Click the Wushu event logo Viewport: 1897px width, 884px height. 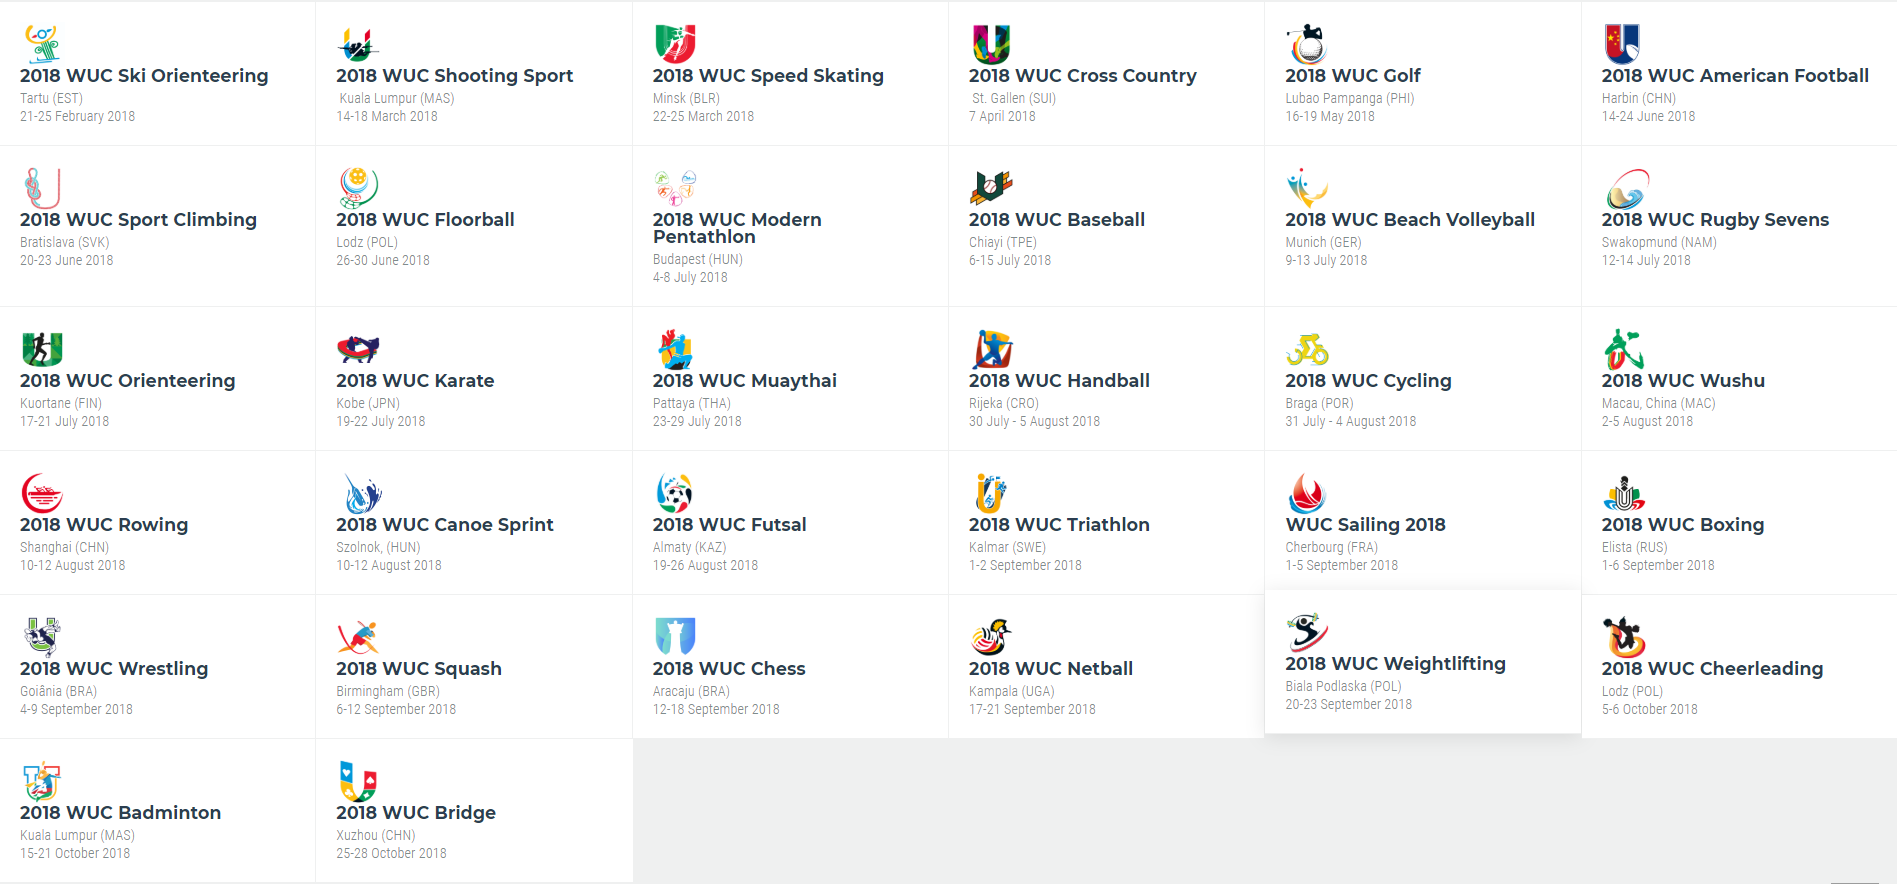point(1623,349)
